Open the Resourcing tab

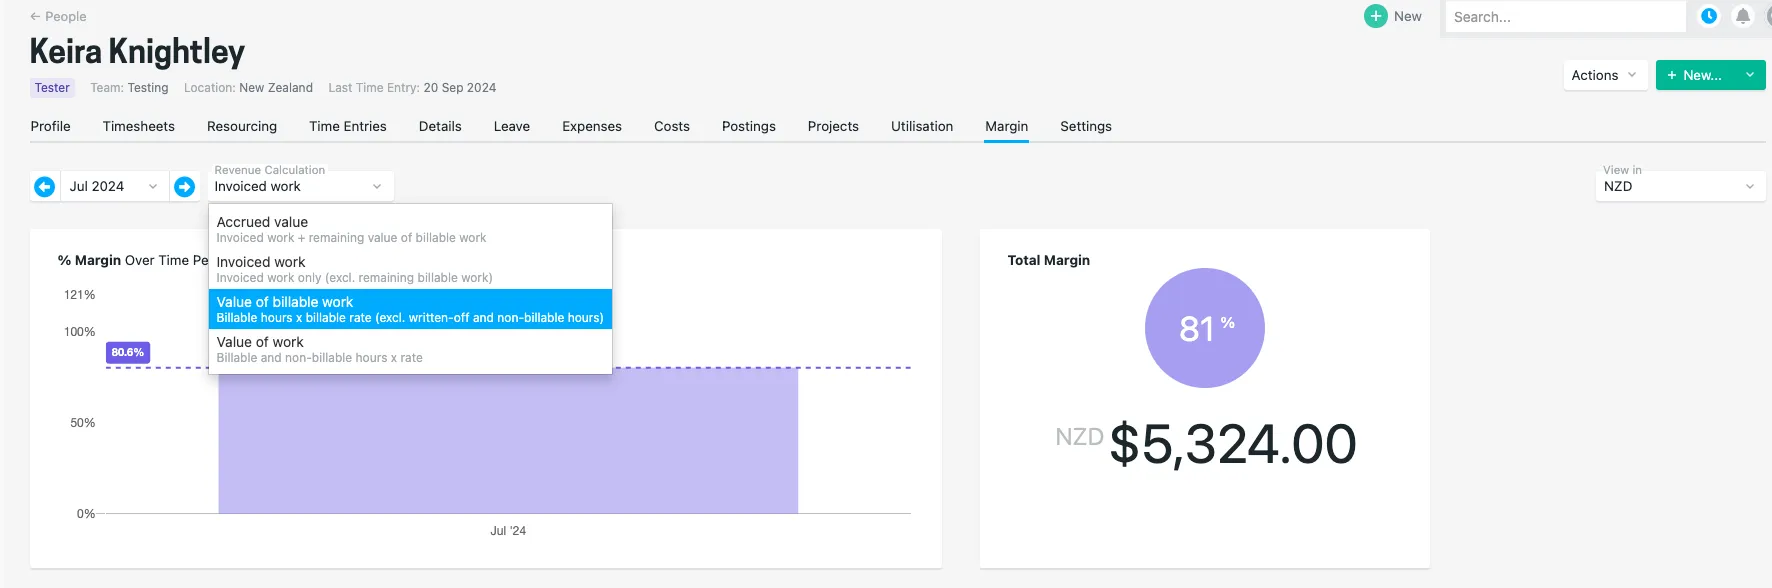pos(242,126)
